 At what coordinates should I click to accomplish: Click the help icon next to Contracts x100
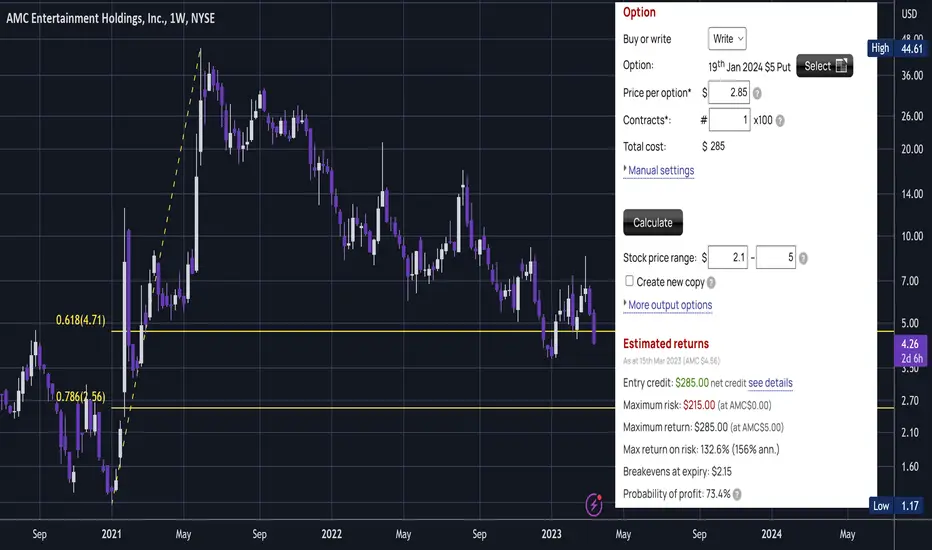[780, 121]
